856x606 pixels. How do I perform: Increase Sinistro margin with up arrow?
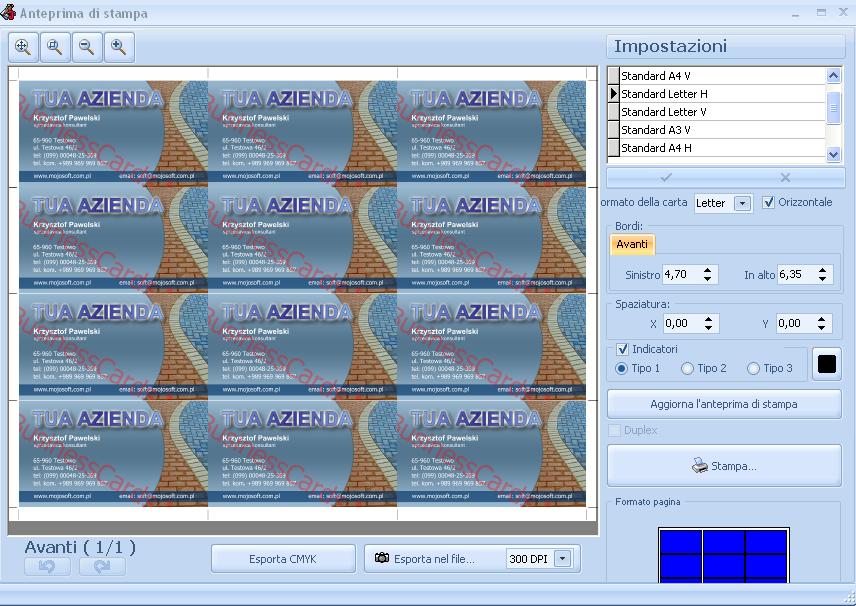[708, 270]
